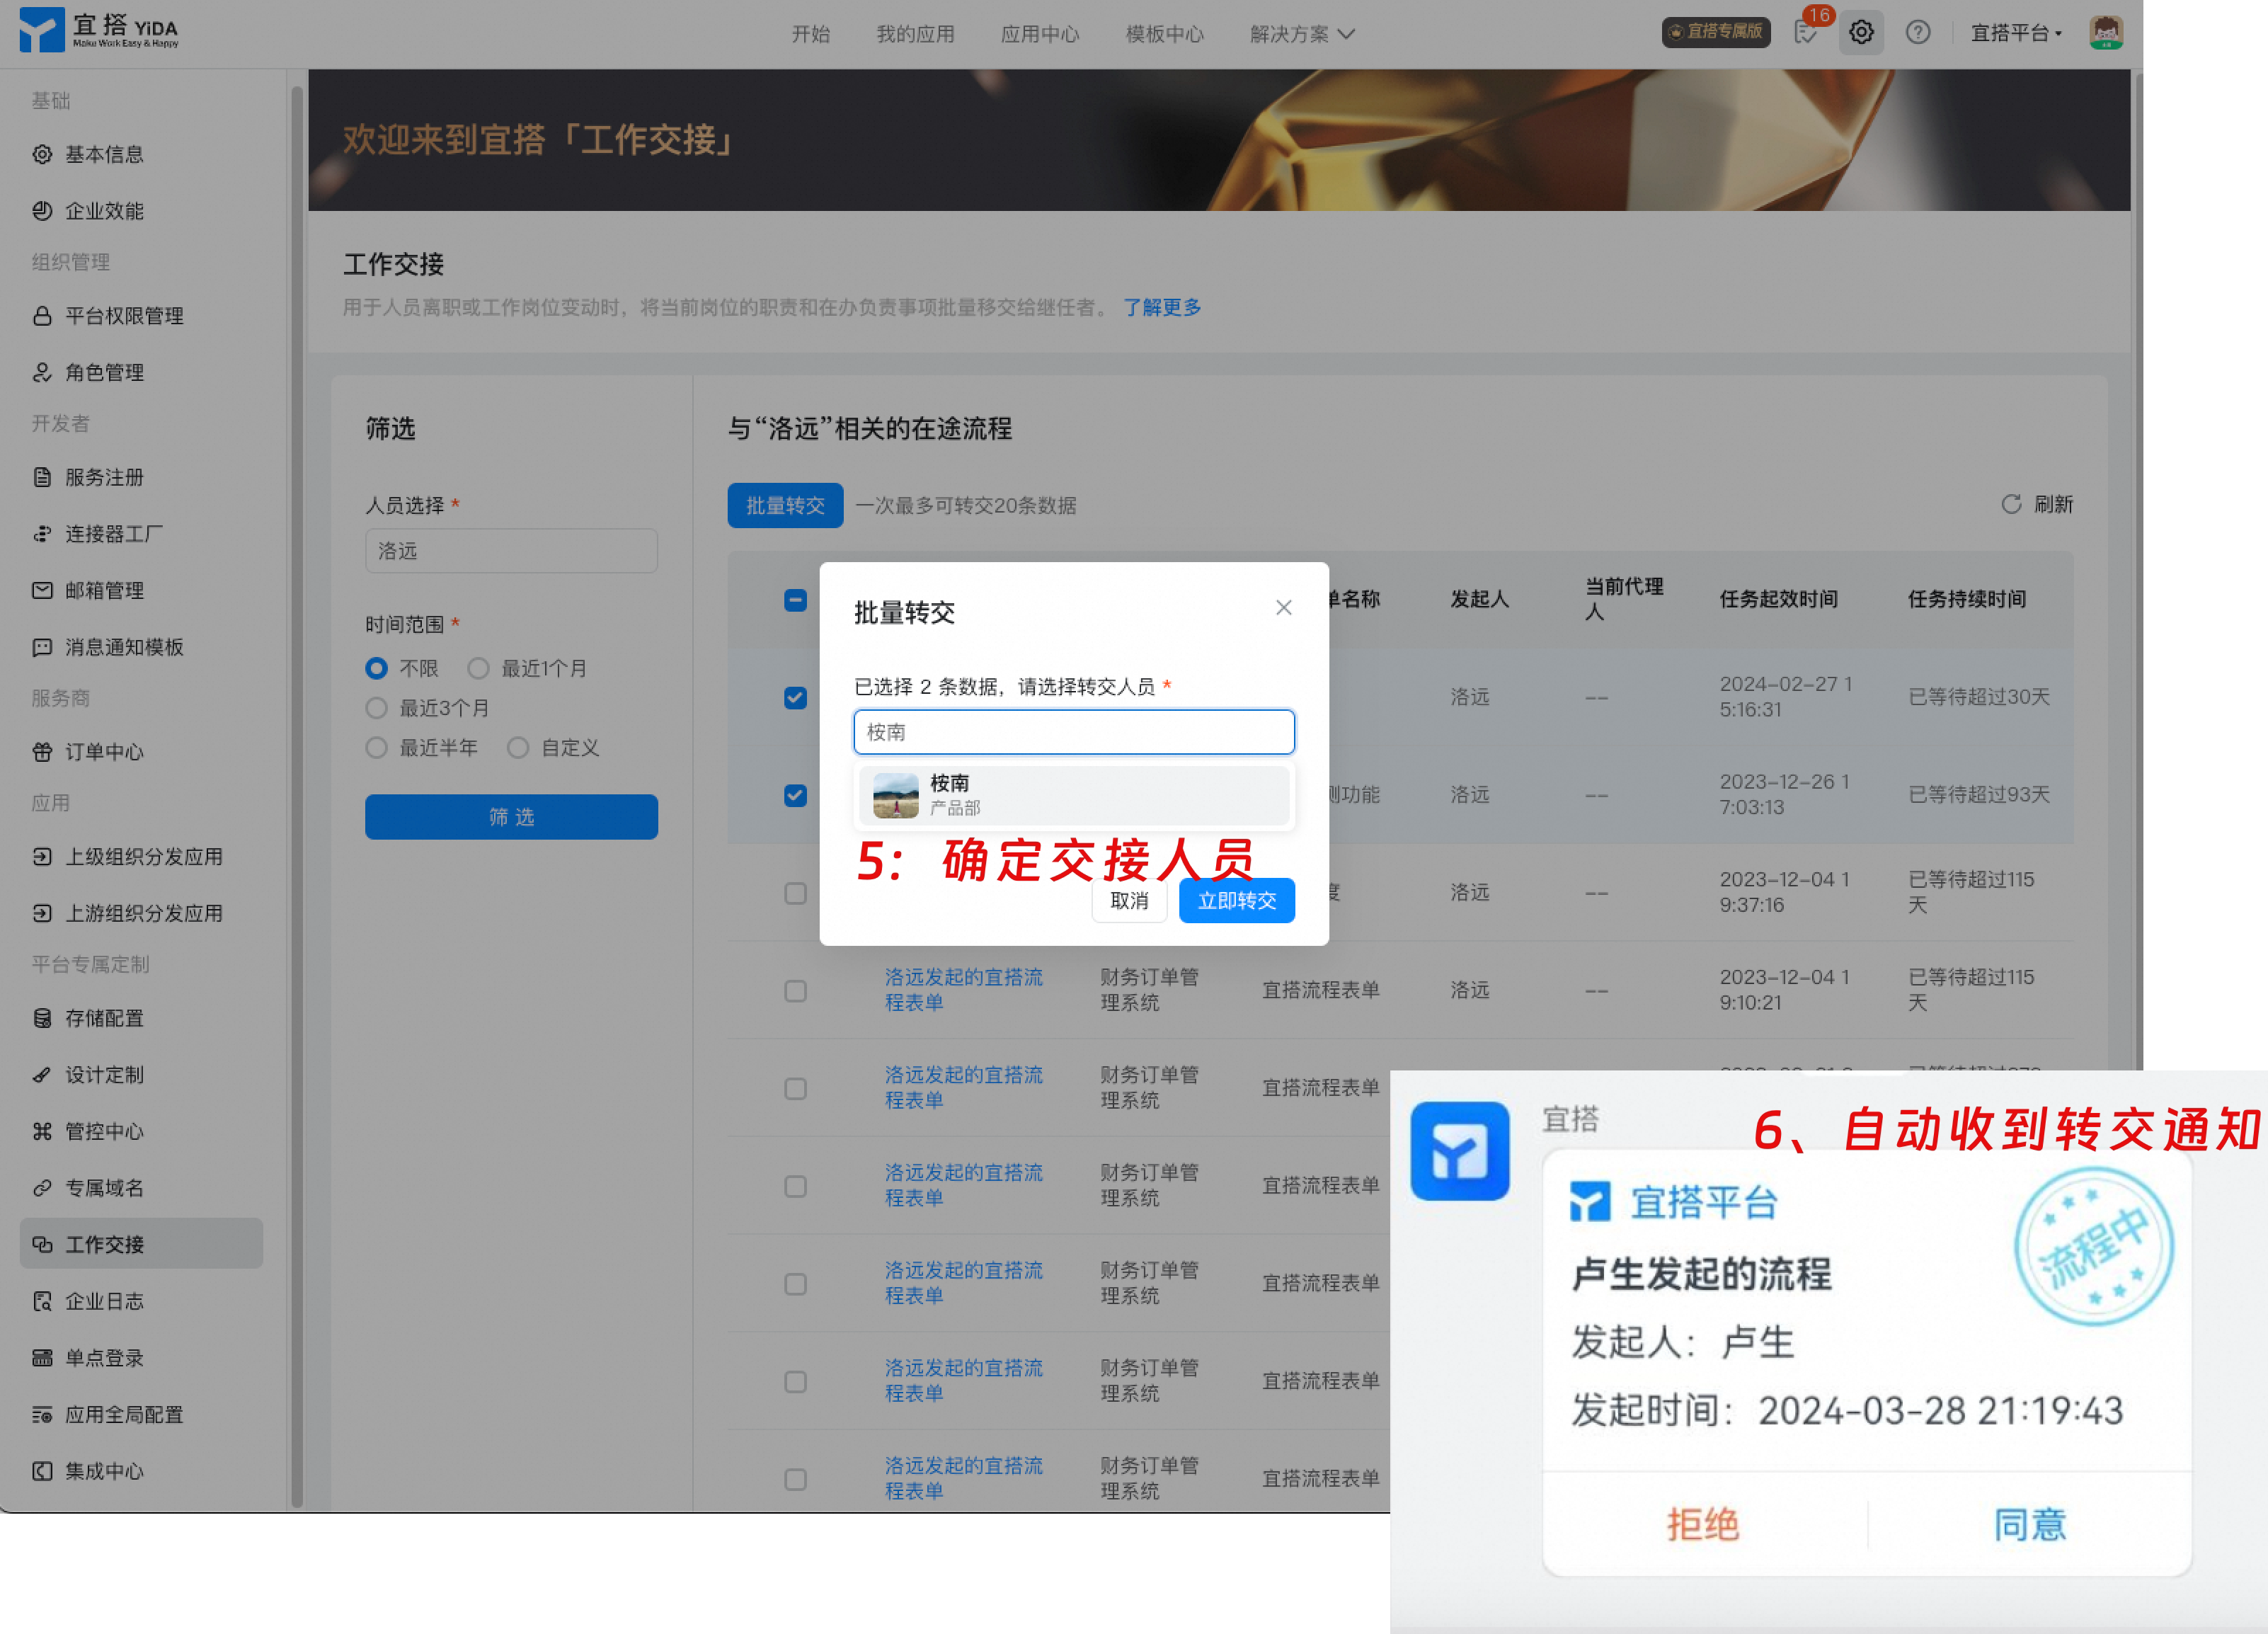2268x1634 pixels.
Task: Open the 宜搭平台 account dropdown
Action: pyautogui.click(x=2016, y=33)
